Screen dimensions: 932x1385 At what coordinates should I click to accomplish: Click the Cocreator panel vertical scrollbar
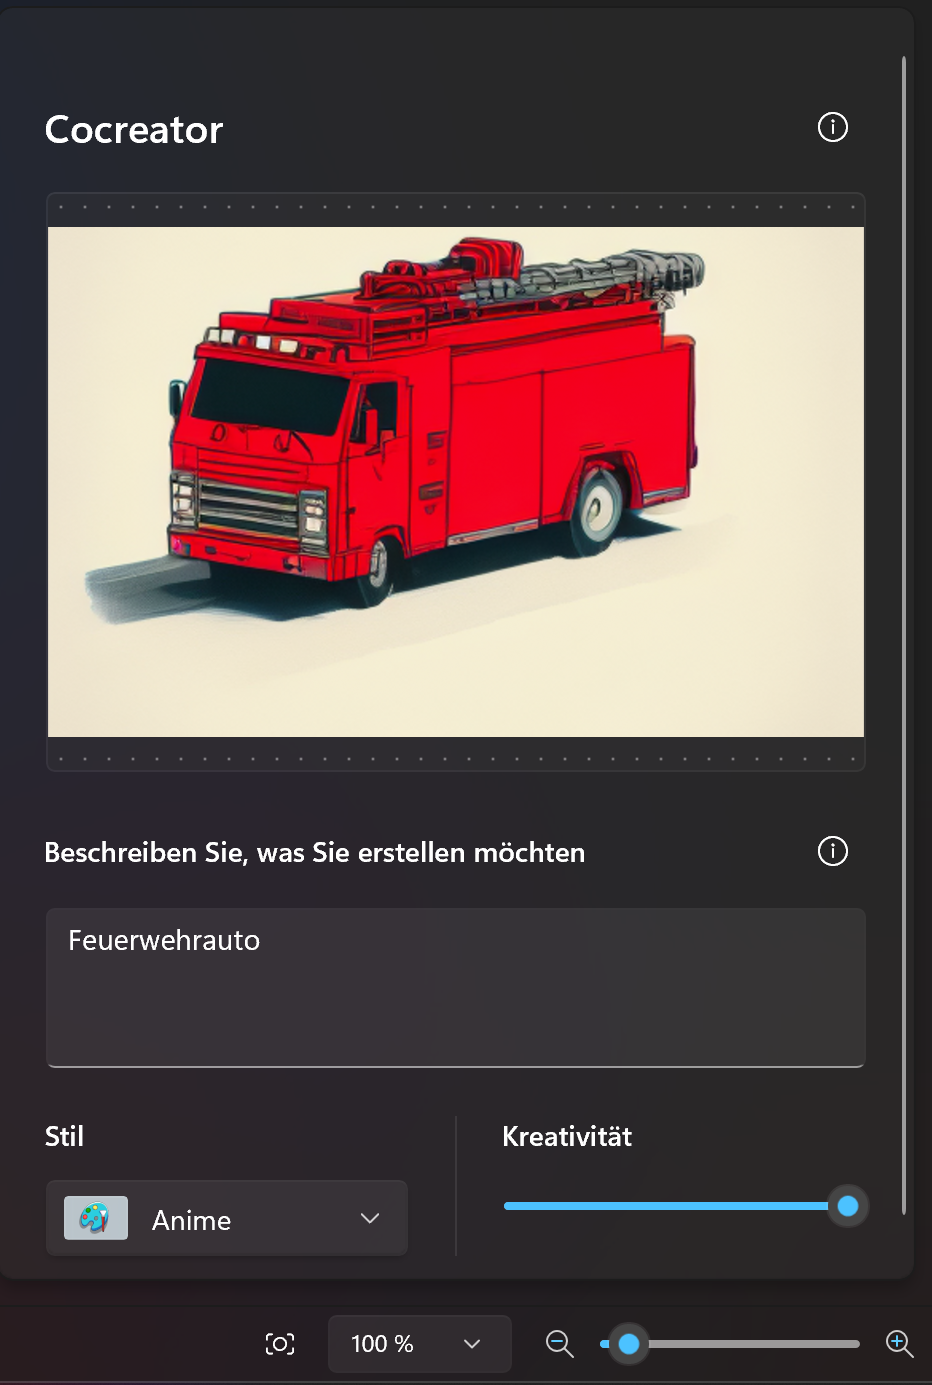(903, 635)
